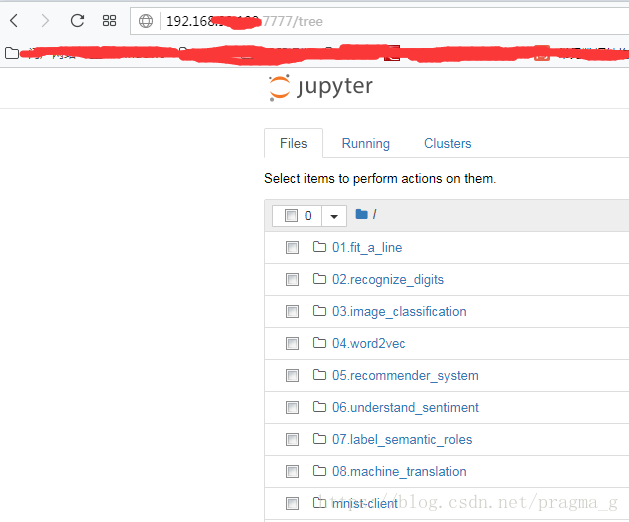The image size is (629, 522).
Task: Check the box for 07.label_semantic_roles
Action: 292,439
